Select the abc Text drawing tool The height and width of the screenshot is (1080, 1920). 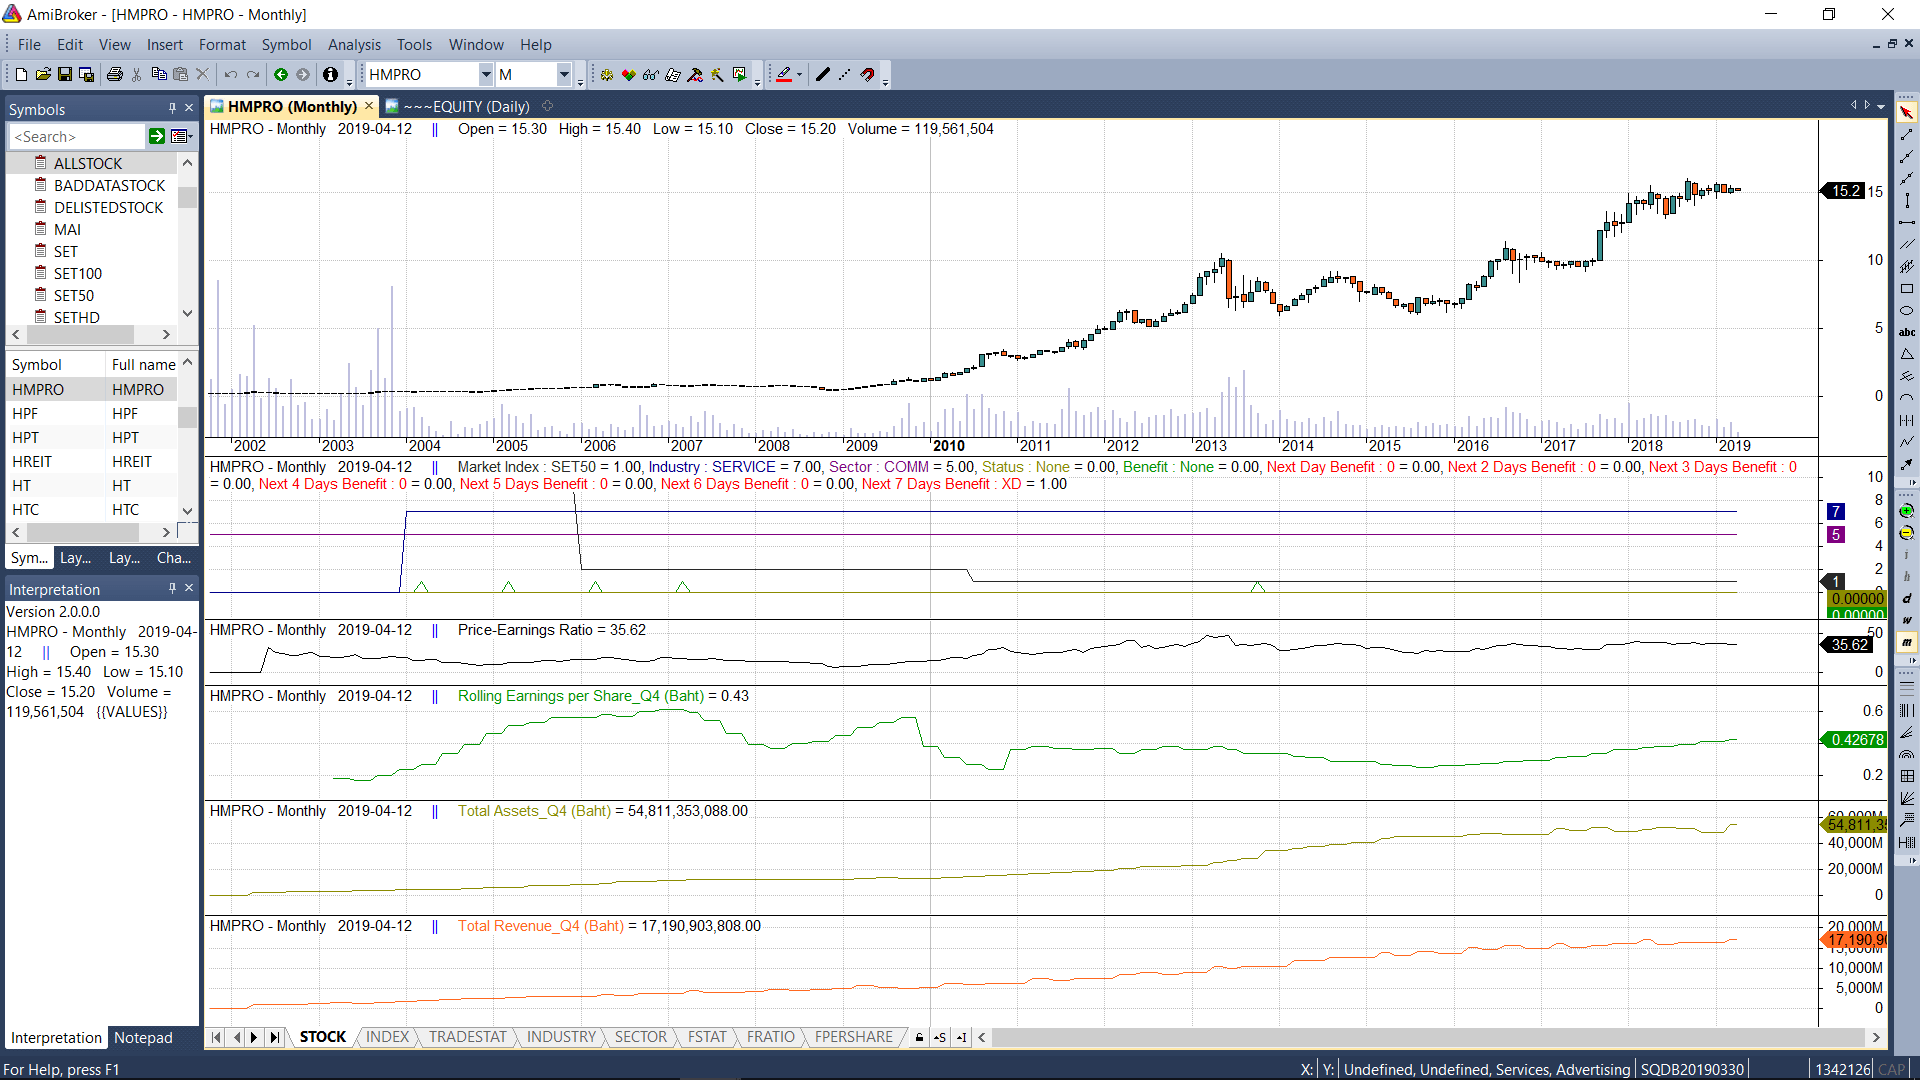[x=1907, y=333]
